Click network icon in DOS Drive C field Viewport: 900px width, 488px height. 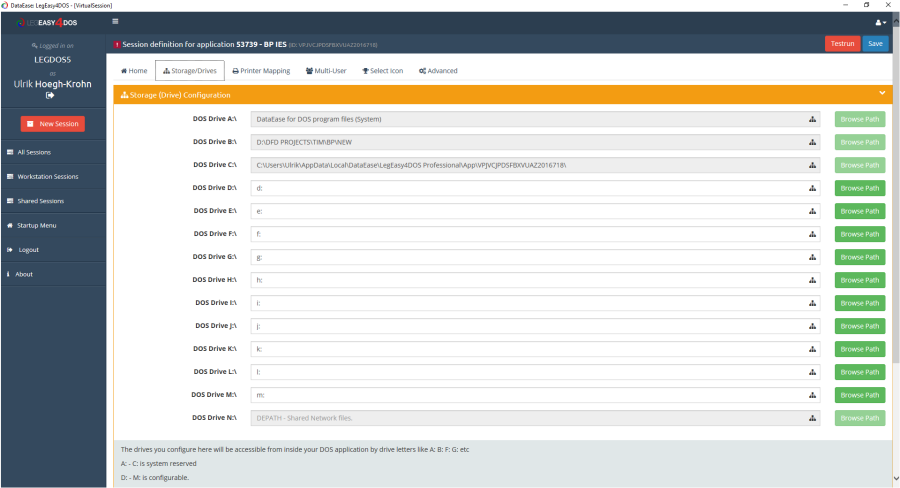click(812, 165)
